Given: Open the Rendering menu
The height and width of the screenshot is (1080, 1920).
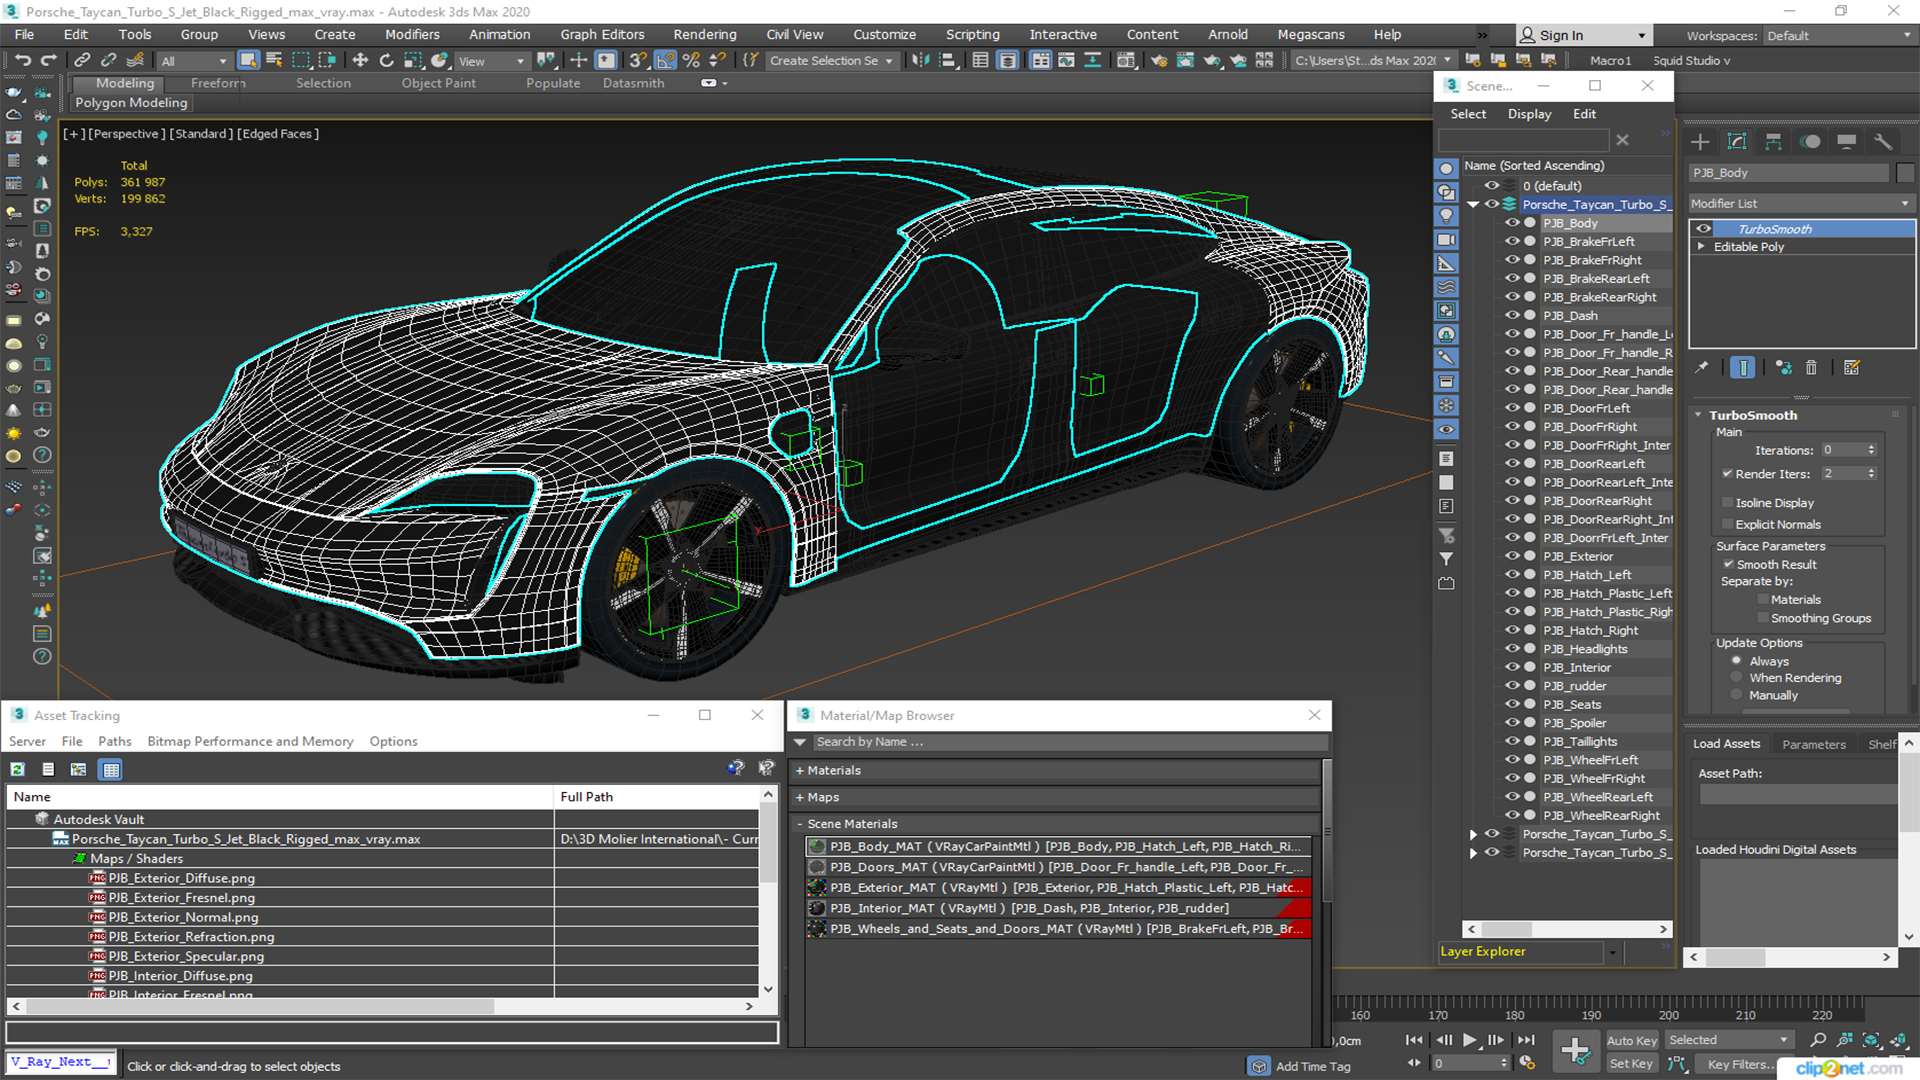Looking at the screenshot, I should (x=704, y=34).
